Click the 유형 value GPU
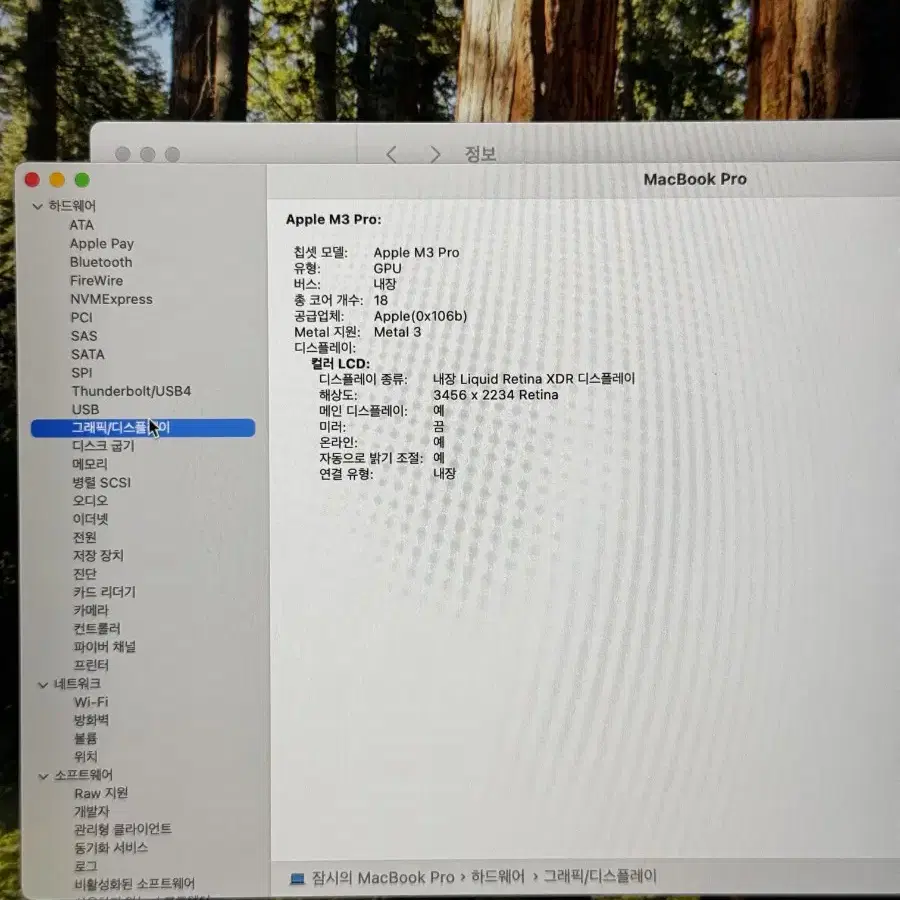900x900 pixels. coord(387,269)
